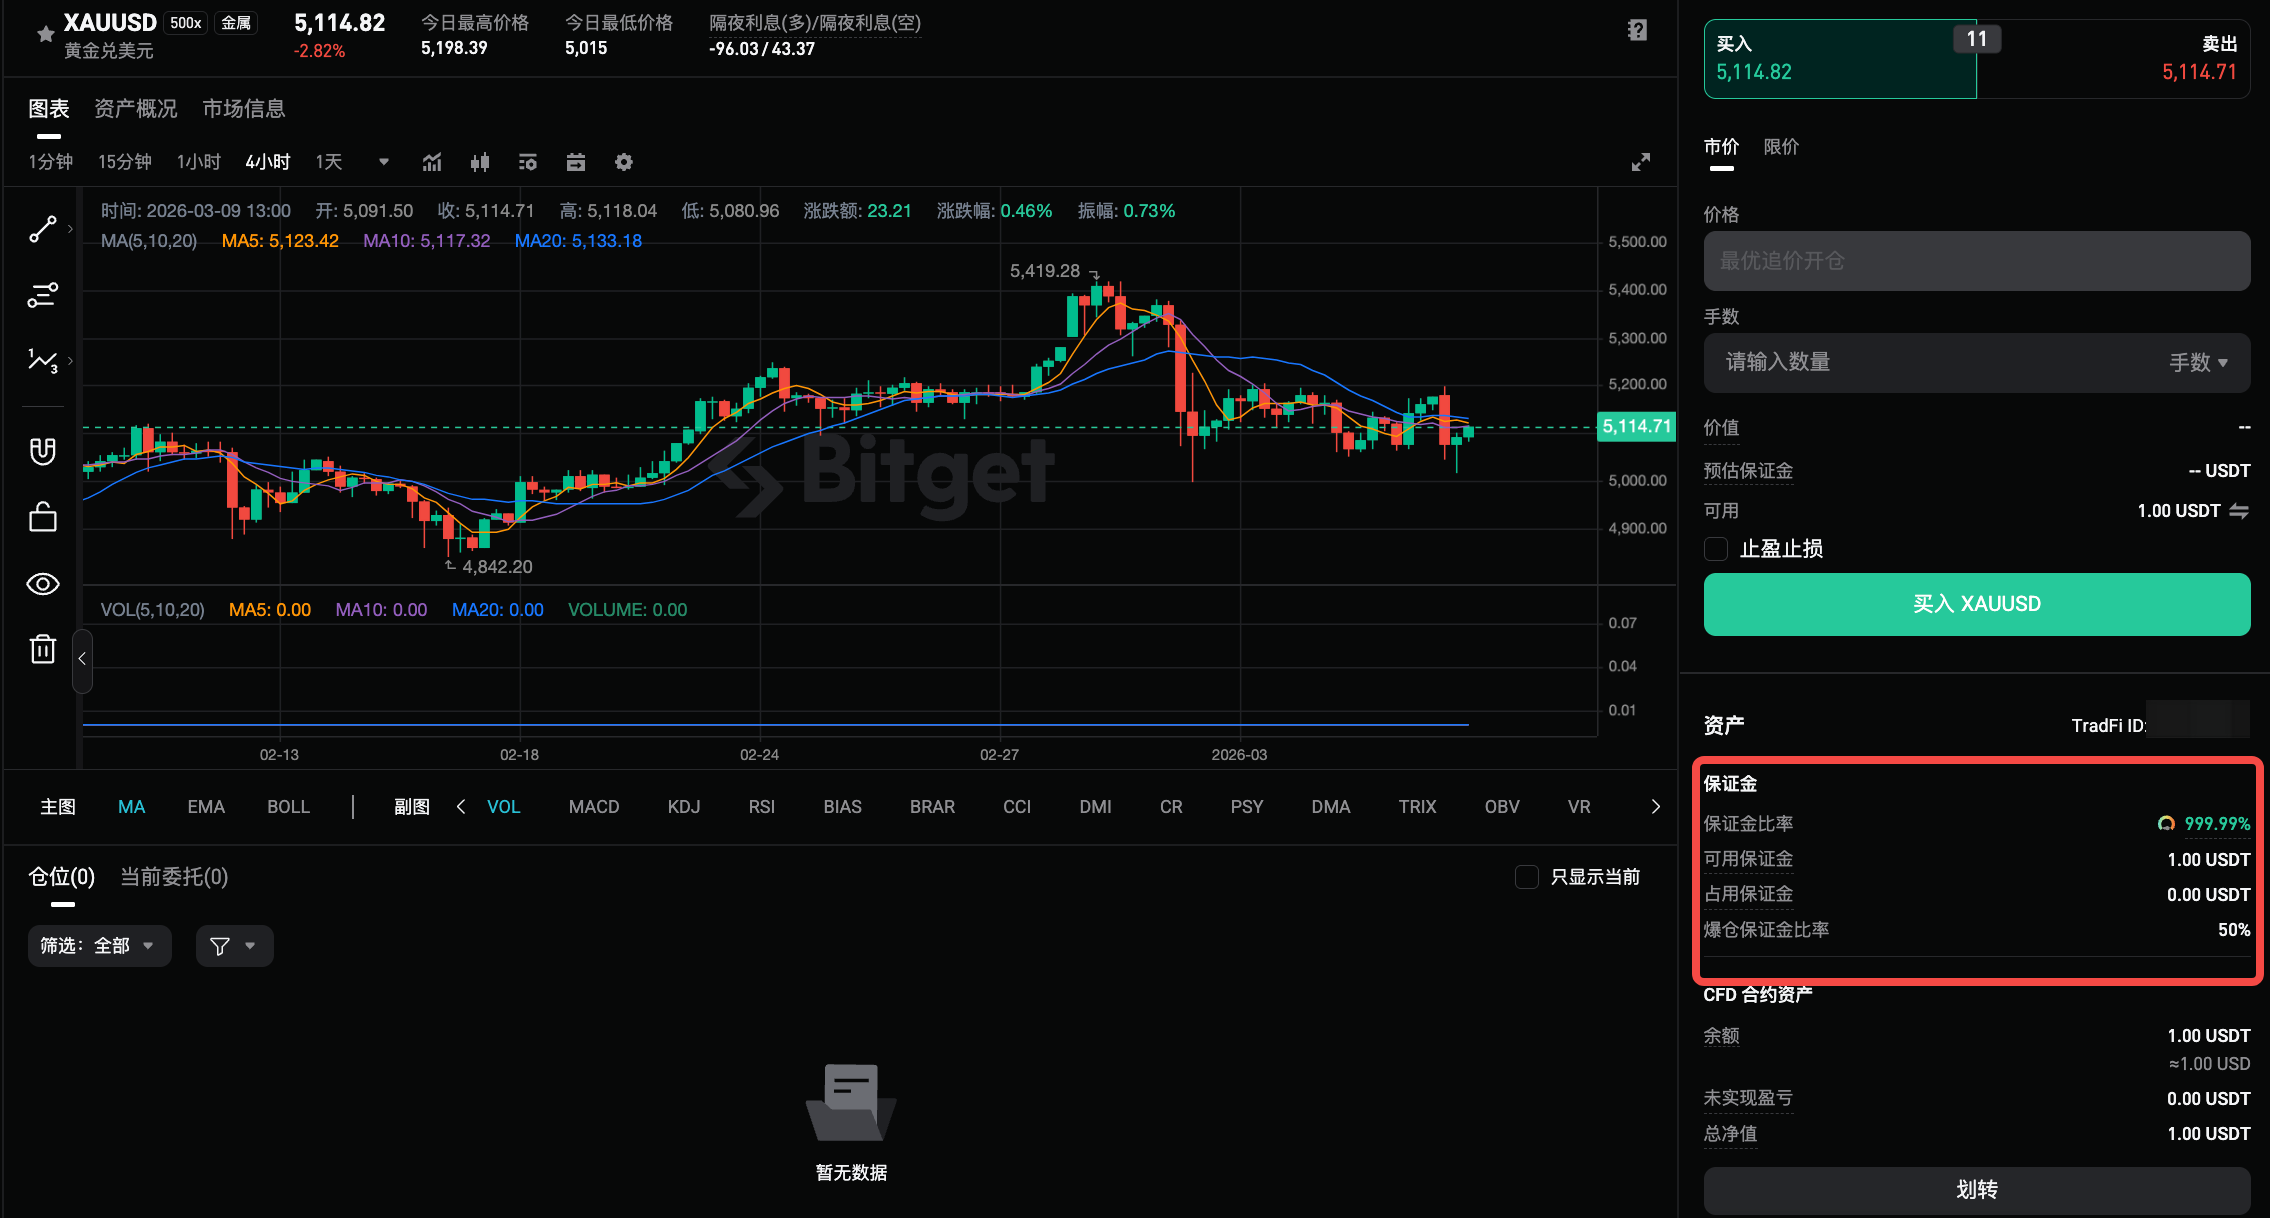Switch to the 限价 order tab
2270x1218 pixels.
(x=1781, y=146)
